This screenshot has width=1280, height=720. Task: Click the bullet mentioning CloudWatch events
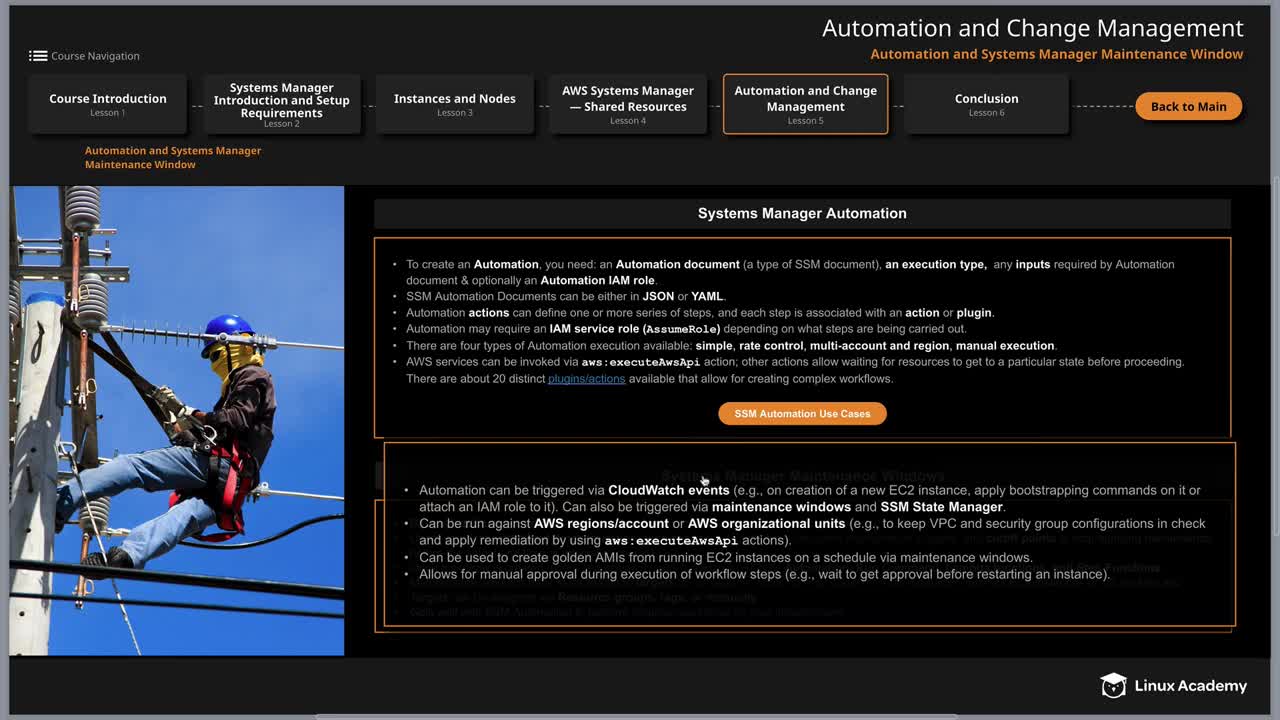[x=810, y=498]
